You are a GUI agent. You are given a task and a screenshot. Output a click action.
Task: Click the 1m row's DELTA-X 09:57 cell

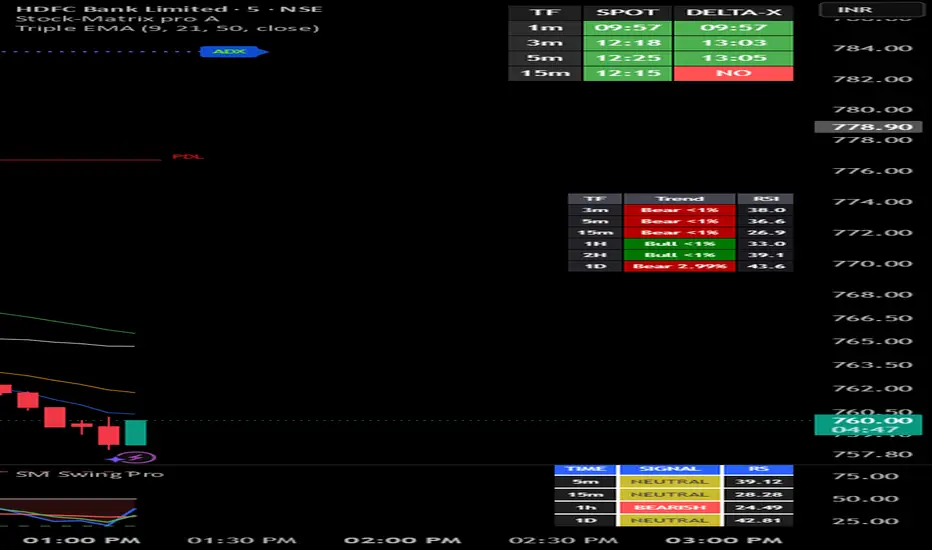[733, 27]
